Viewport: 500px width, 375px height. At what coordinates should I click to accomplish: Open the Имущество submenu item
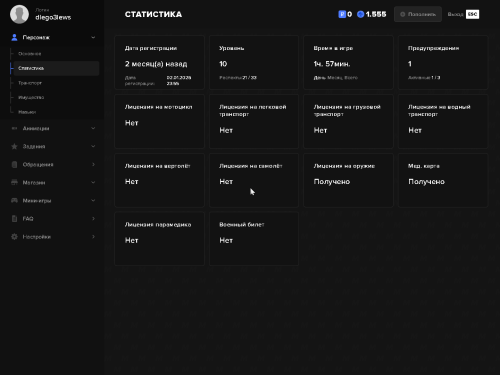click(31, 97)
